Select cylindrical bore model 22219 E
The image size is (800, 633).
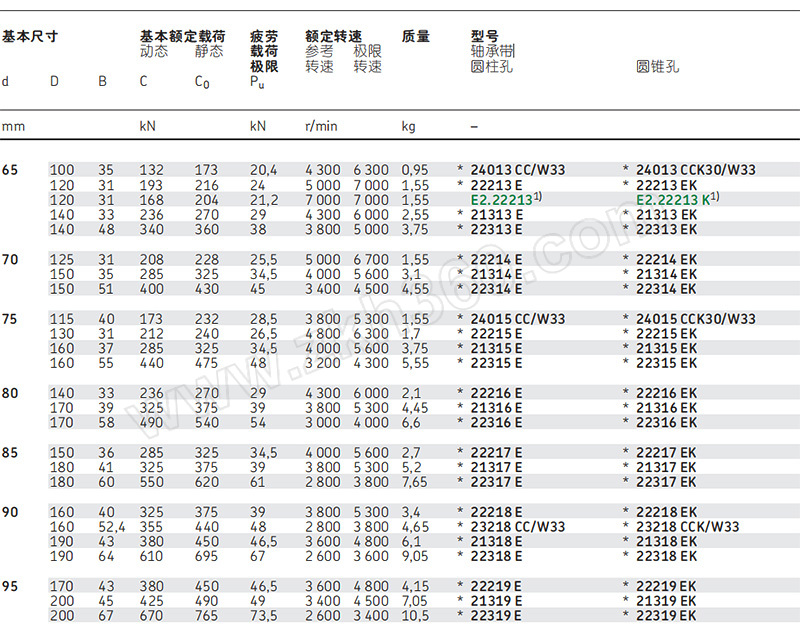[x=496, y=587]
